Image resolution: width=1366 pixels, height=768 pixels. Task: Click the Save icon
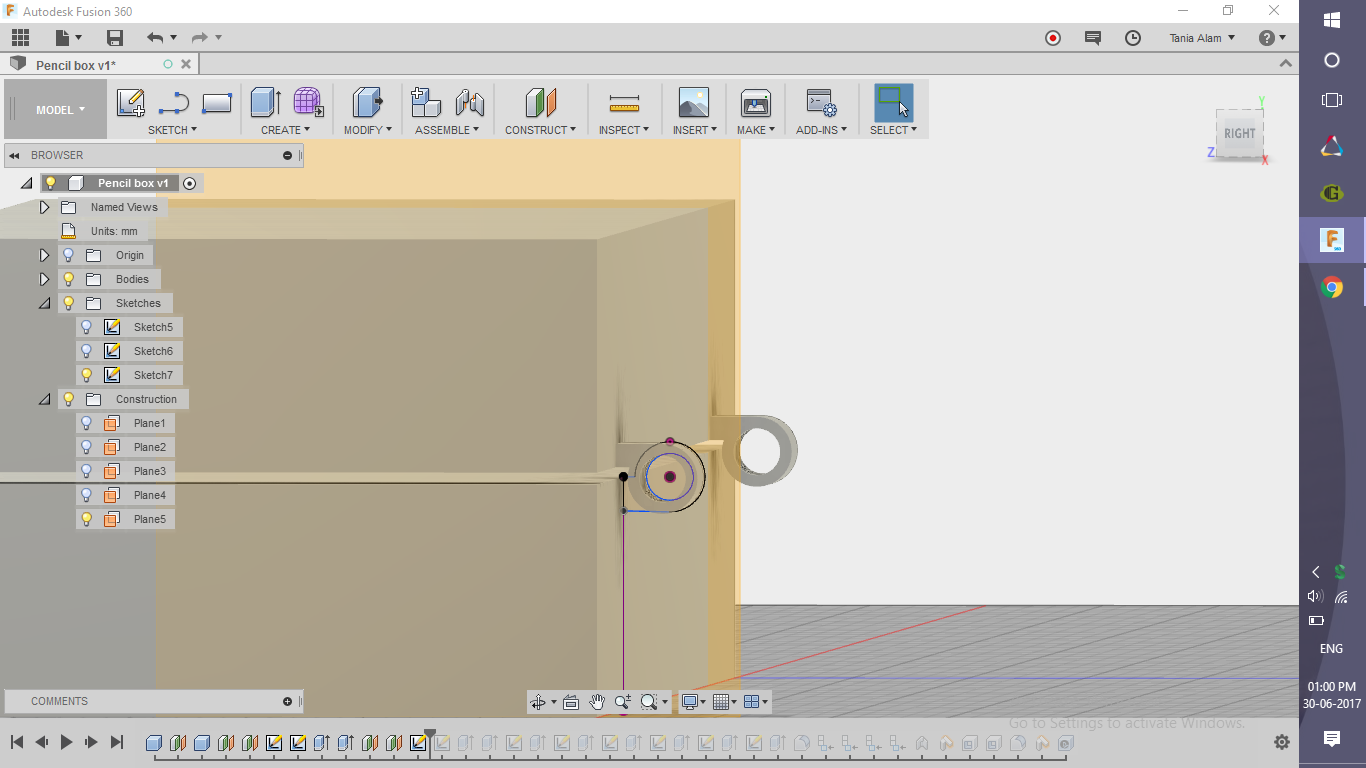tap(115, 38)
